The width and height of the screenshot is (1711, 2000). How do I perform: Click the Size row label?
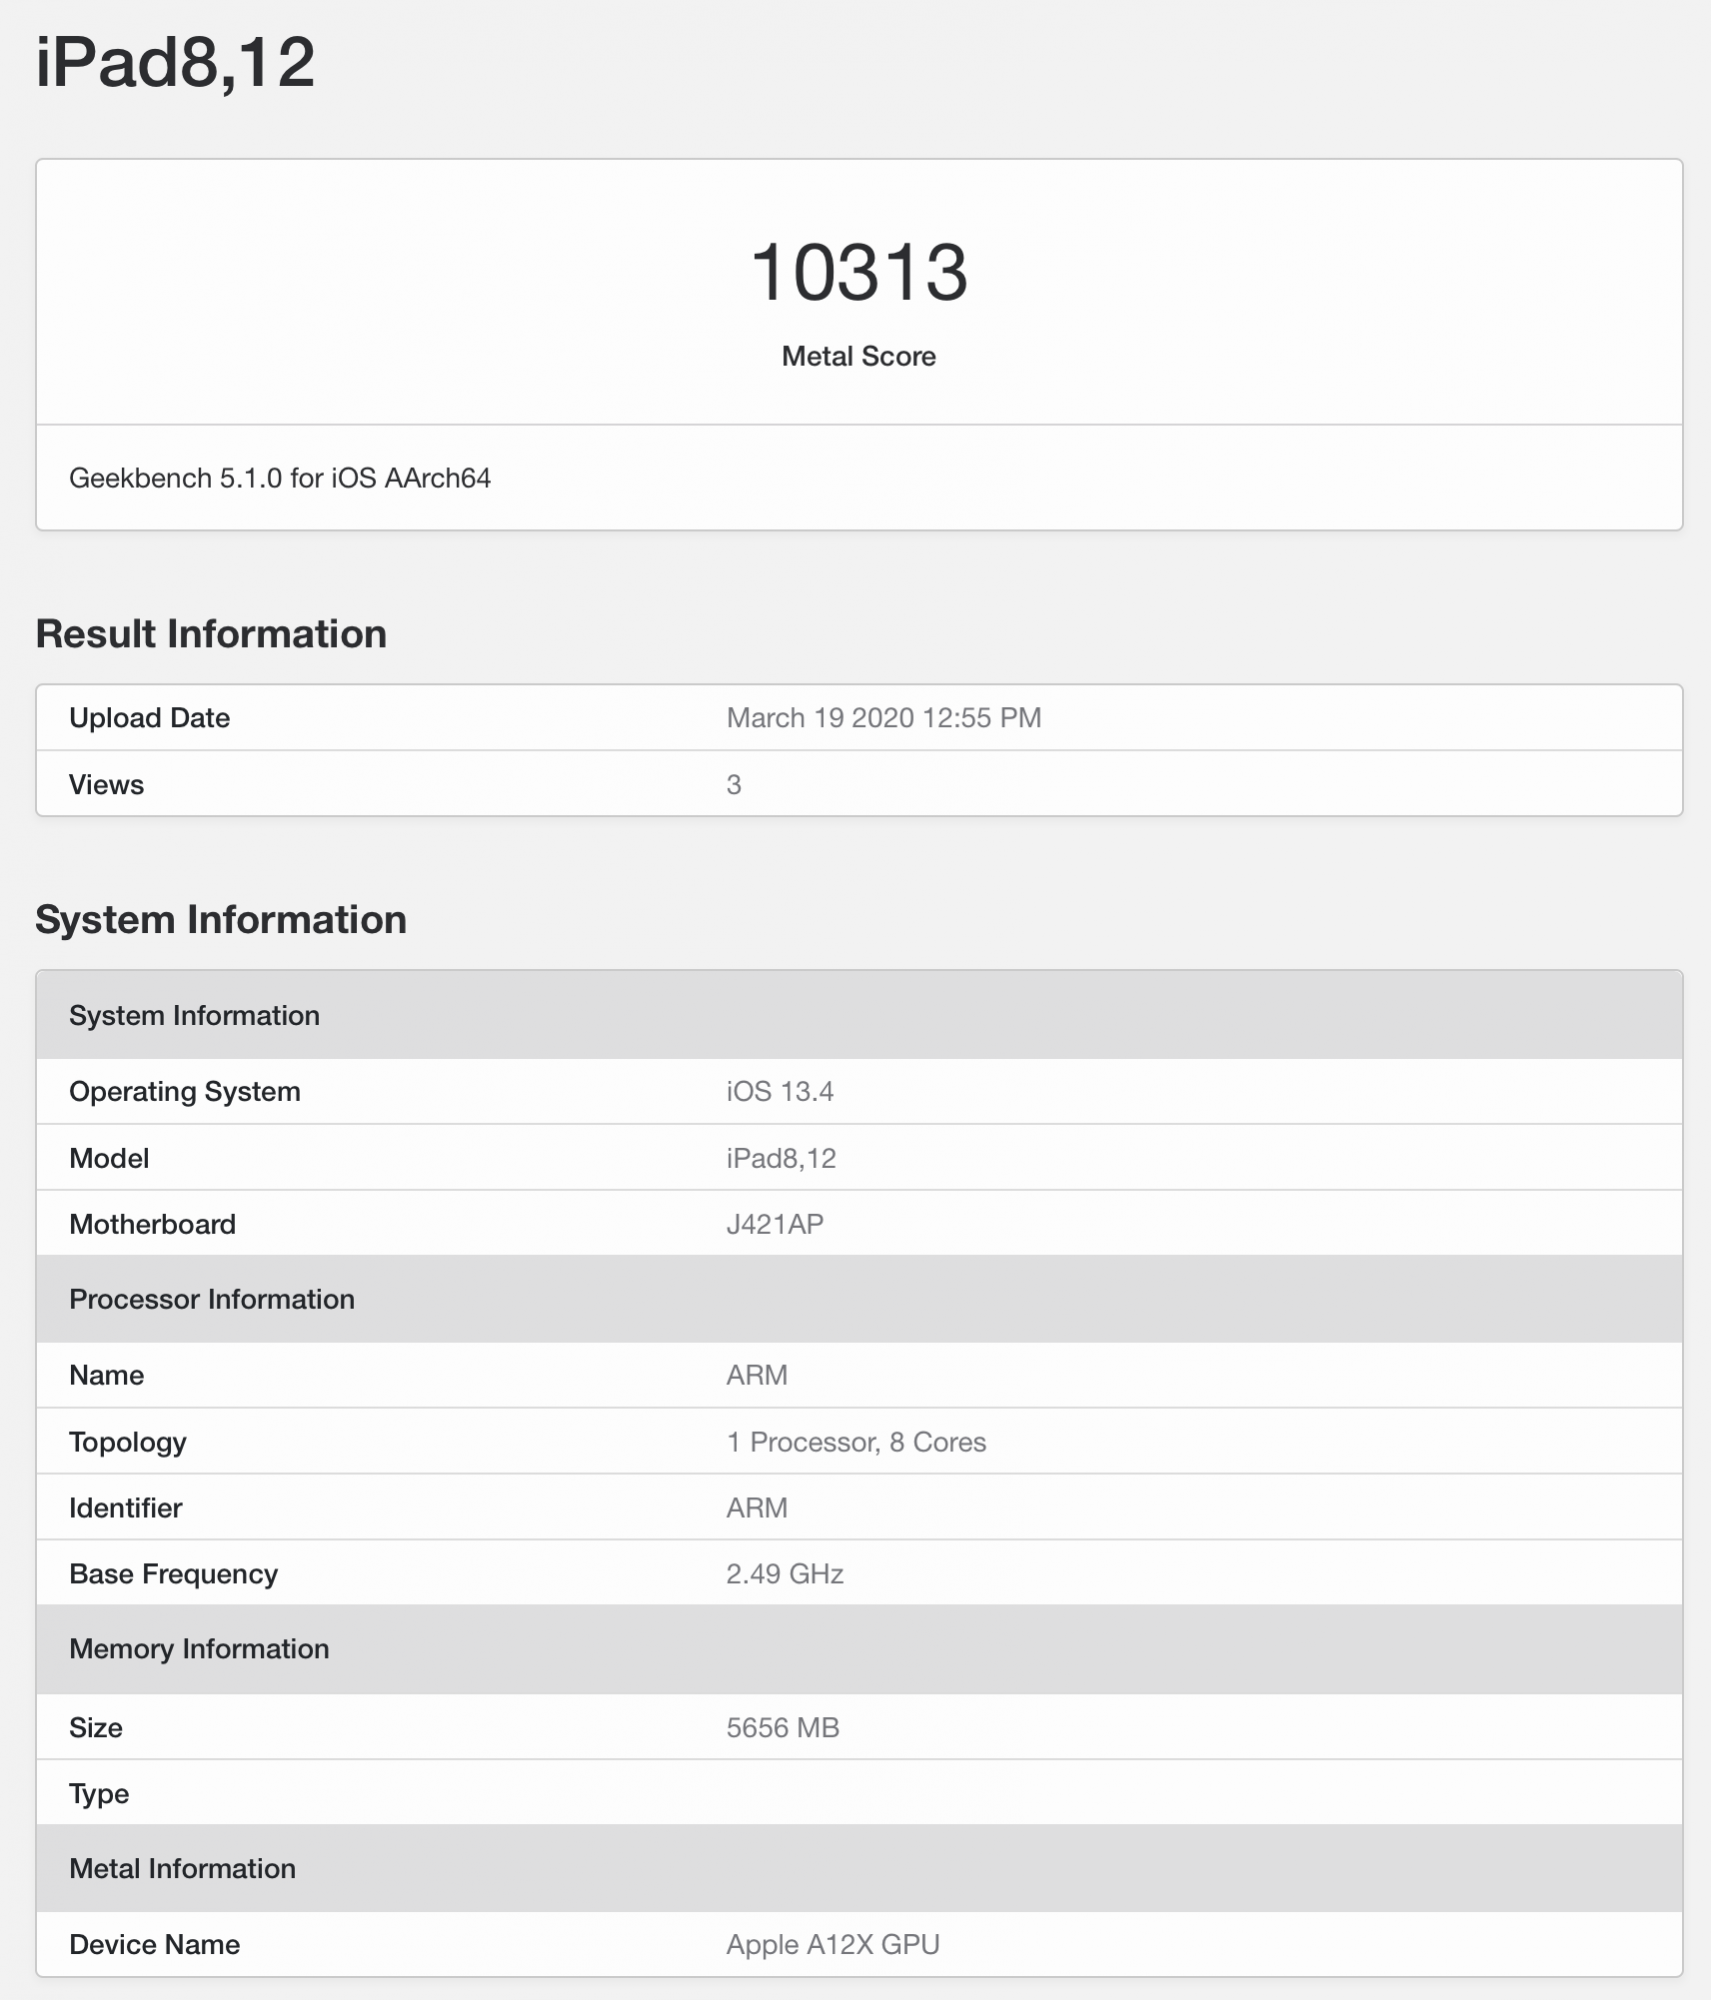[x=96, y=1728]
